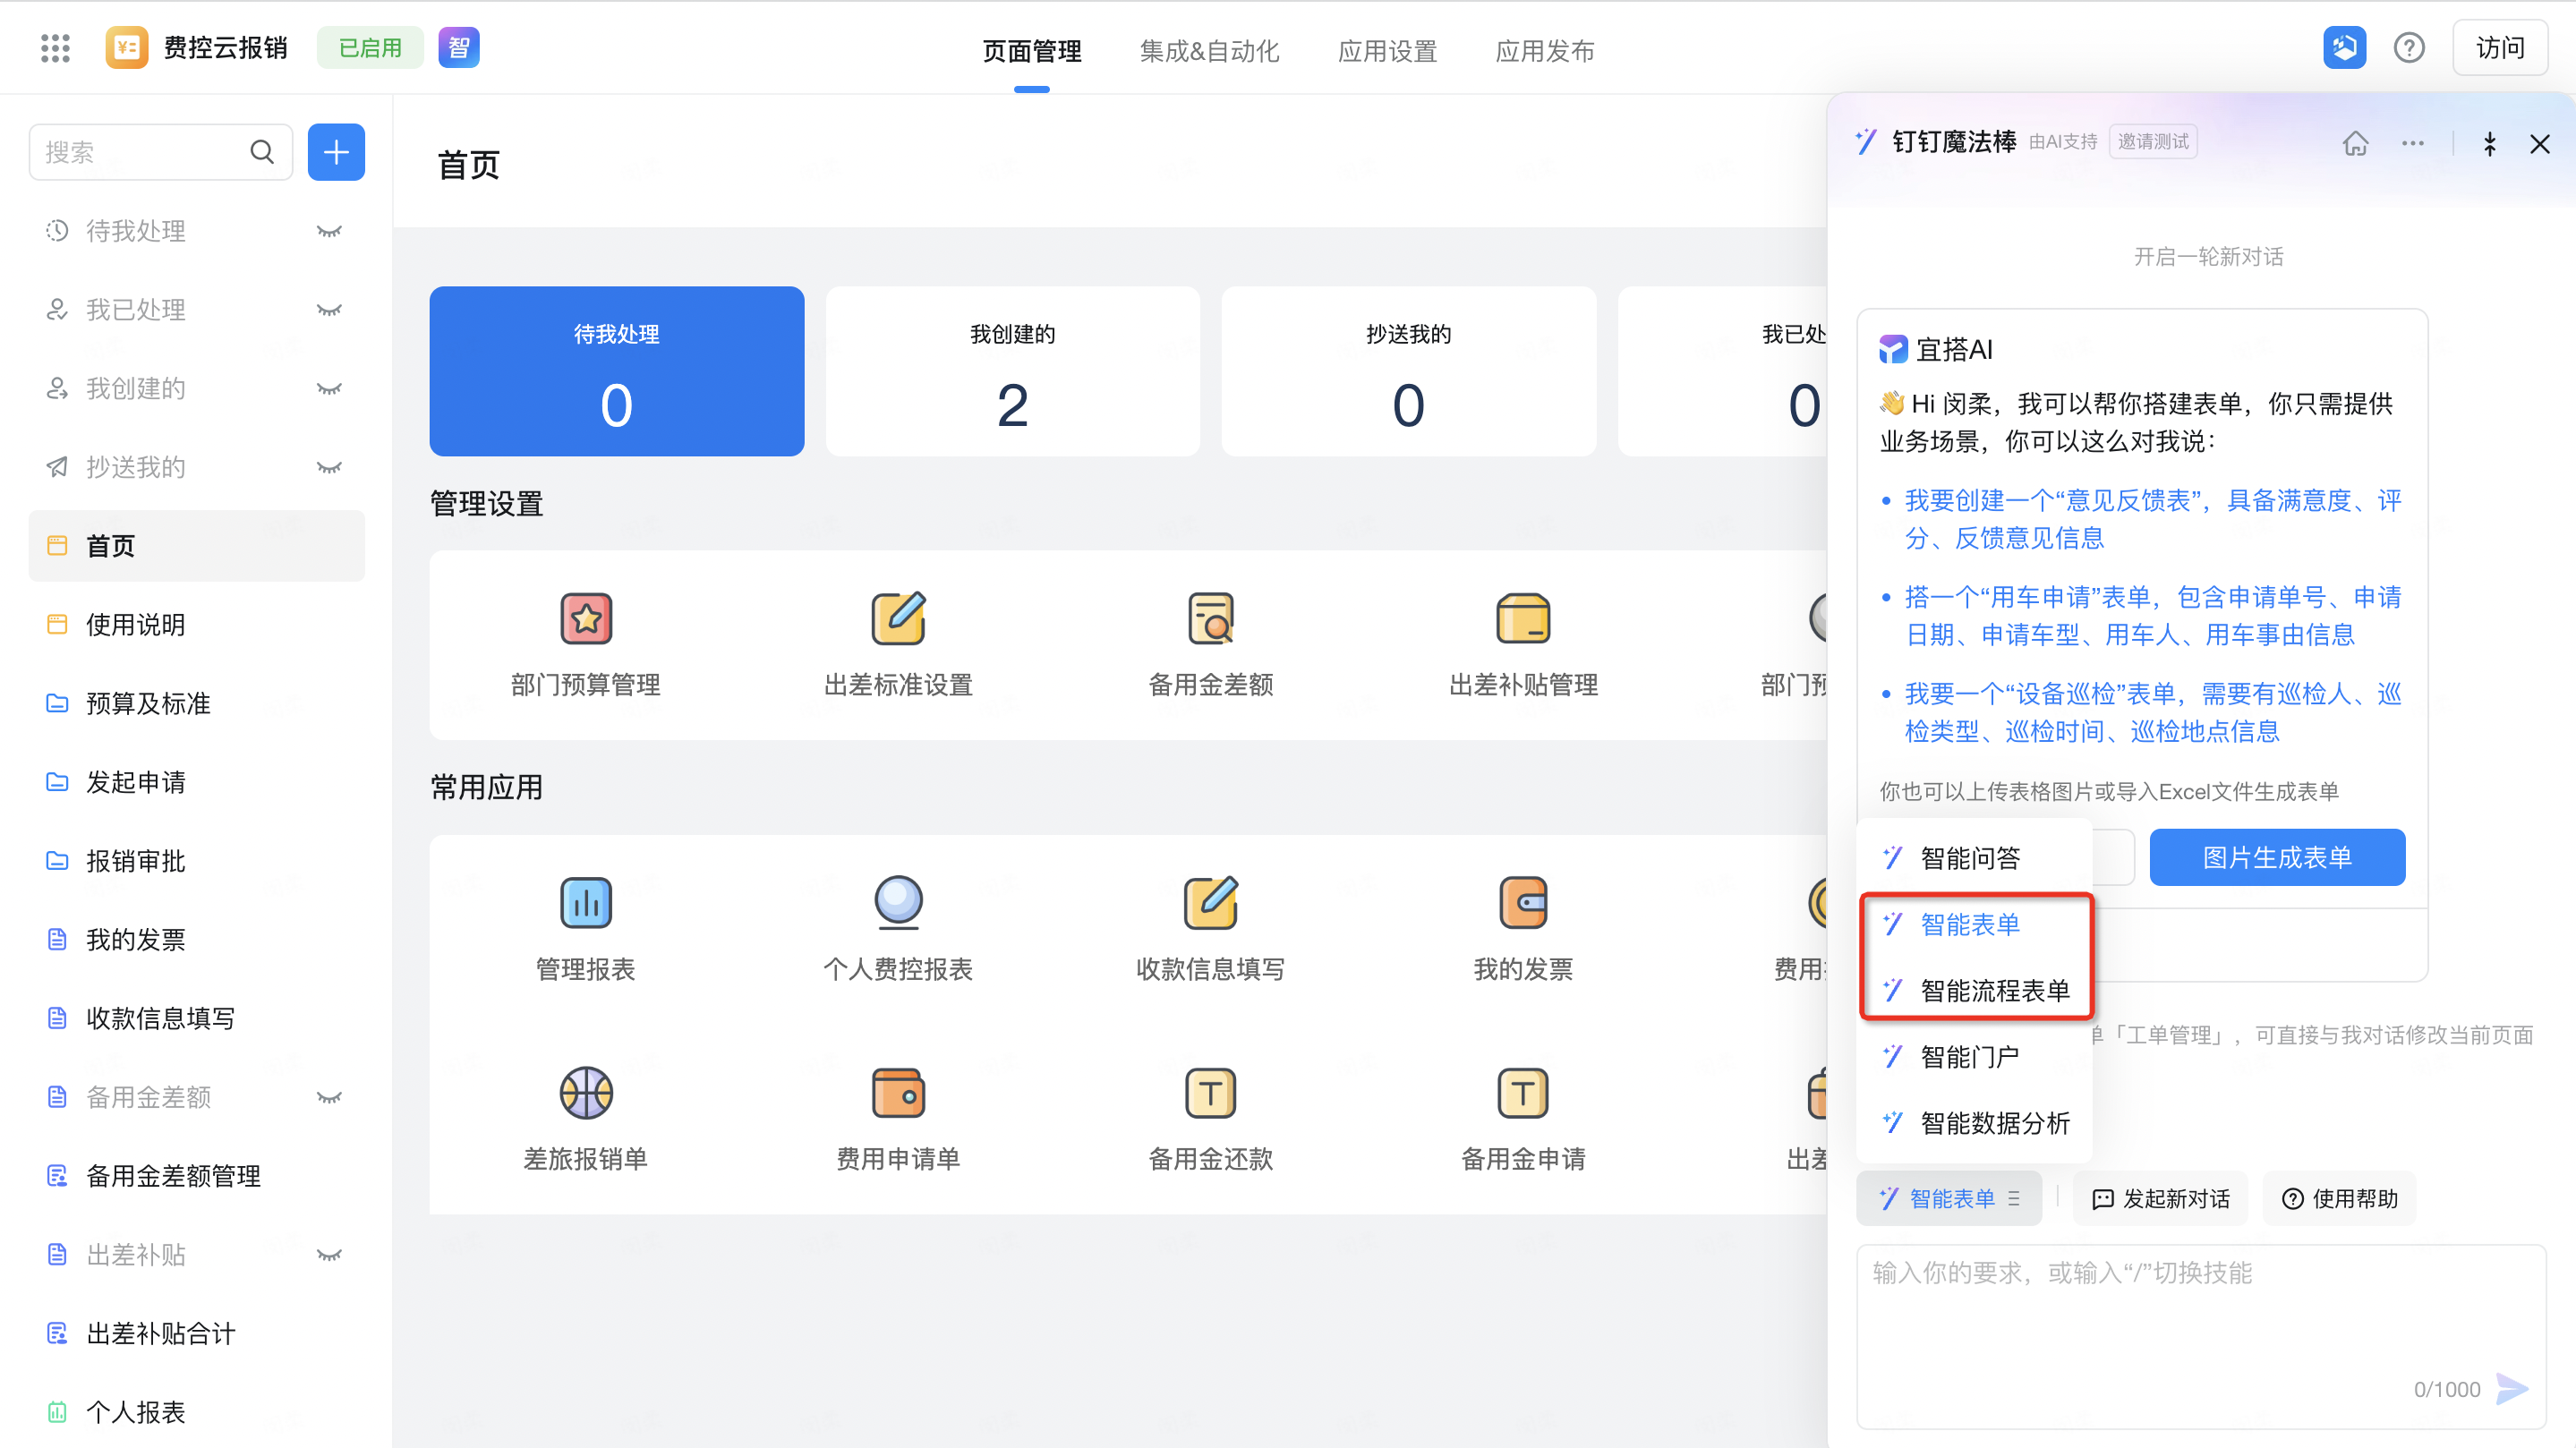2576x1448 pixels.
Task: Open the 出差补贴管理 icon
Action: (x=1523, y=618)
